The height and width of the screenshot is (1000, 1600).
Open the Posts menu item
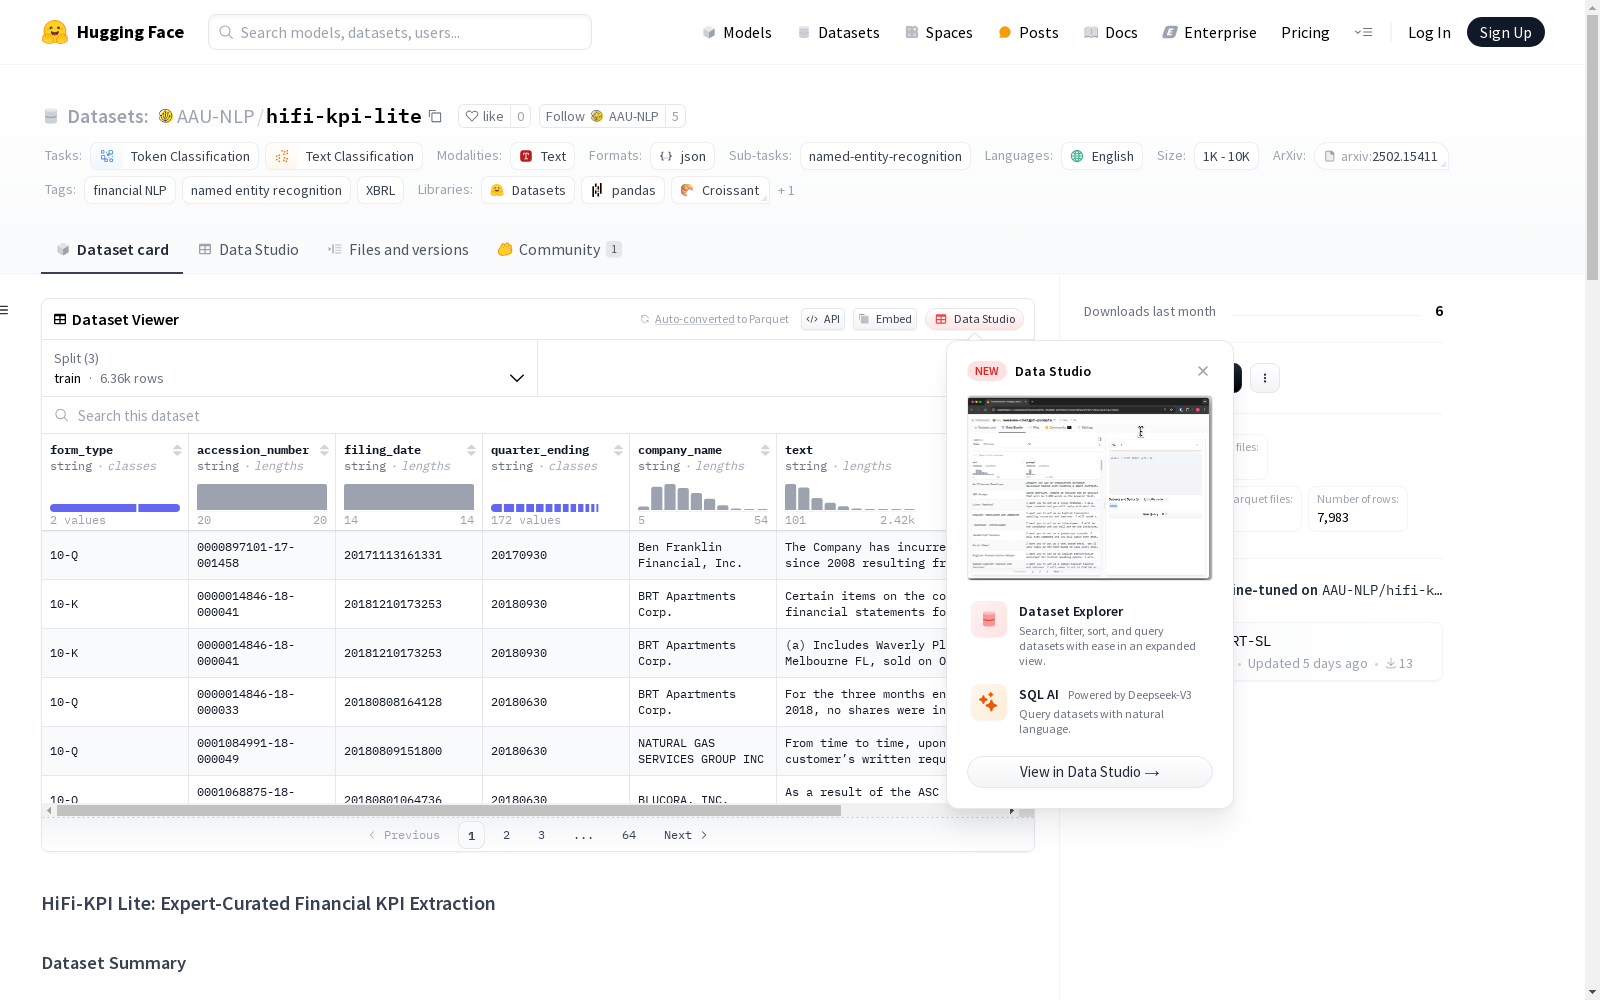(x=1028, y=32)
